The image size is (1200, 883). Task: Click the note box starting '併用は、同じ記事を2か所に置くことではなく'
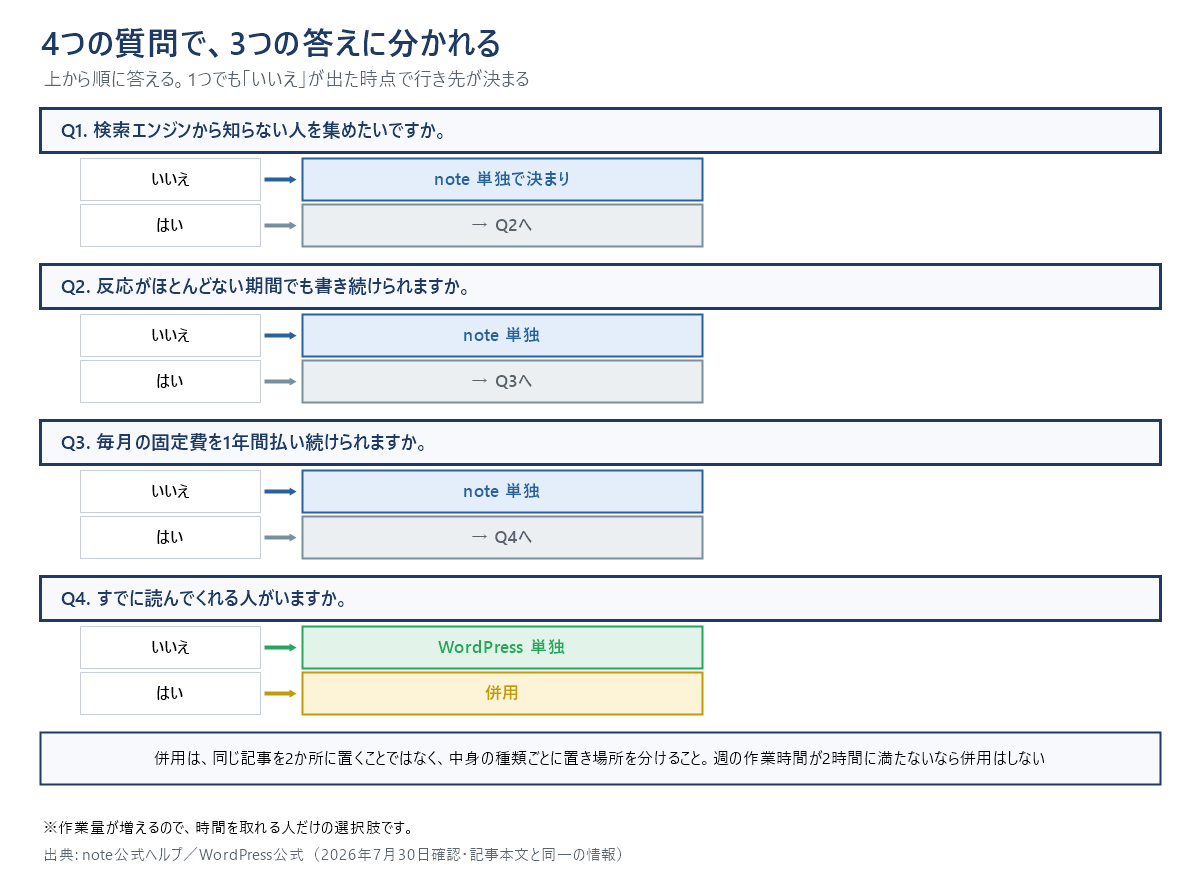click(x=600, y=758)
